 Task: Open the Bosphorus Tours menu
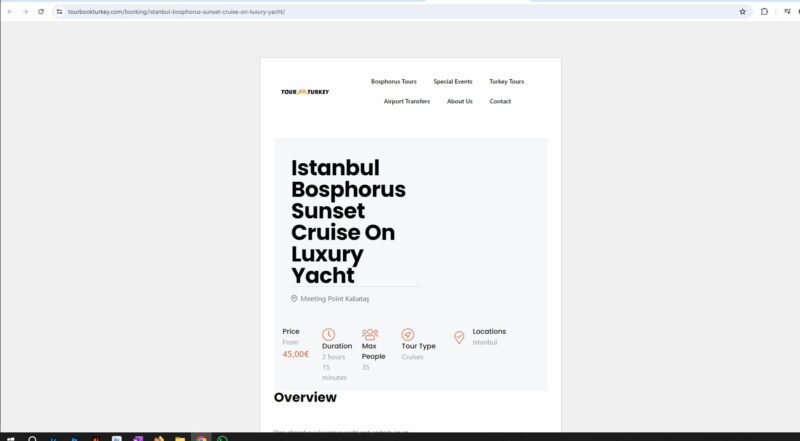click(393, 81)
